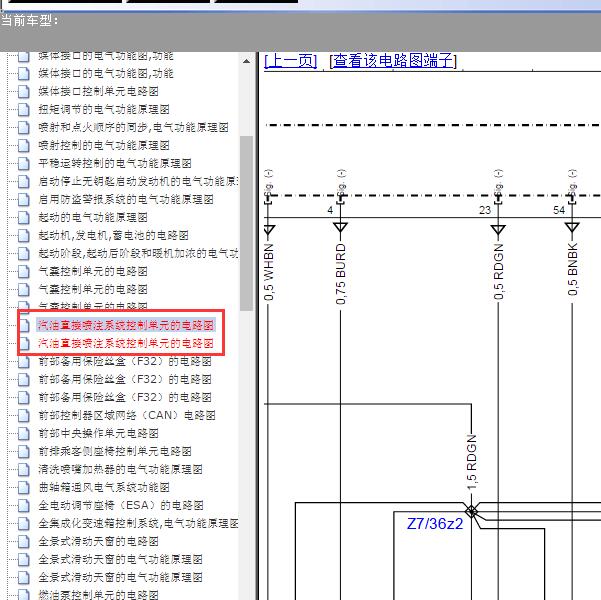Image resolution: width=601 pixels, height=600 pixels.
Task: Open 全集成化变速箱控制系统 entry
Action: pyautogui.click(x=138, y=523)
